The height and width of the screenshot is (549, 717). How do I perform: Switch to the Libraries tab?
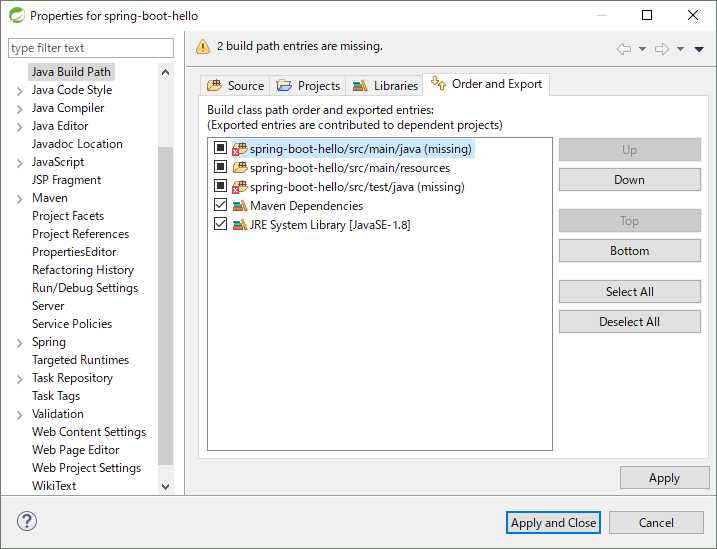385,85
